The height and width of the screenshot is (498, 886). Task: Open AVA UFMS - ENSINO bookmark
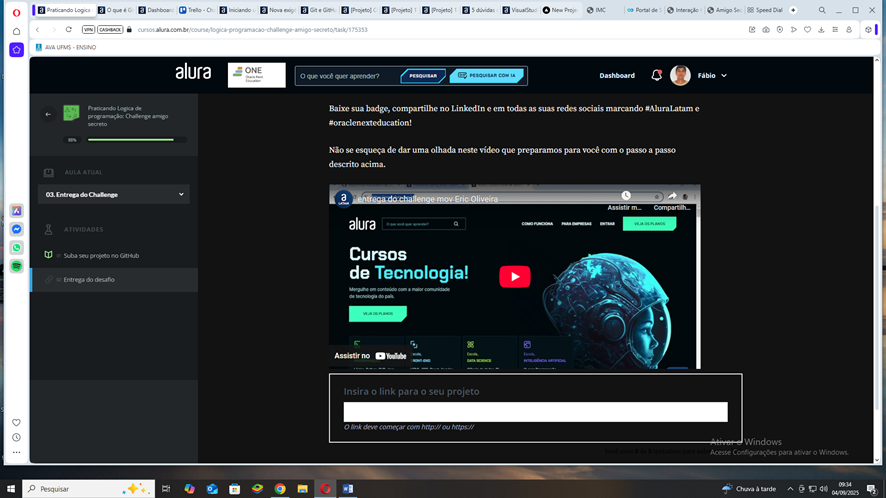click(66, 47)
